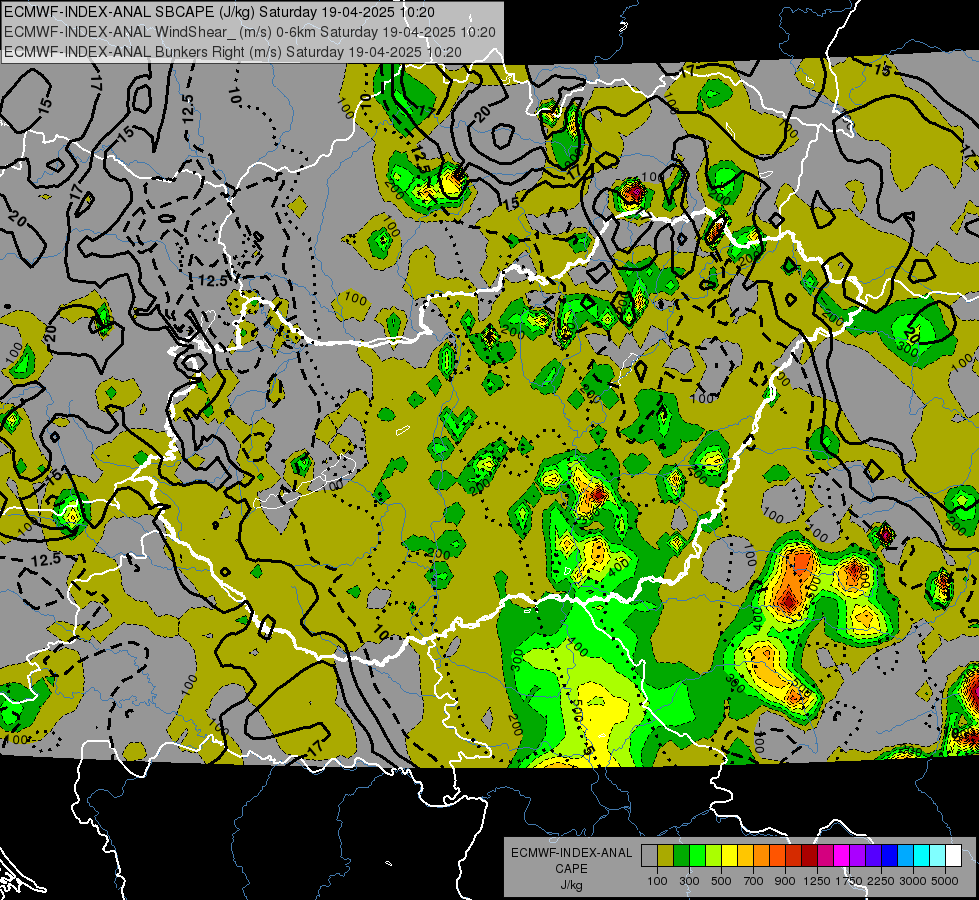Click the Bunkers Right (m/s) header line
The image size is (979, 900).
pos(233,52)
